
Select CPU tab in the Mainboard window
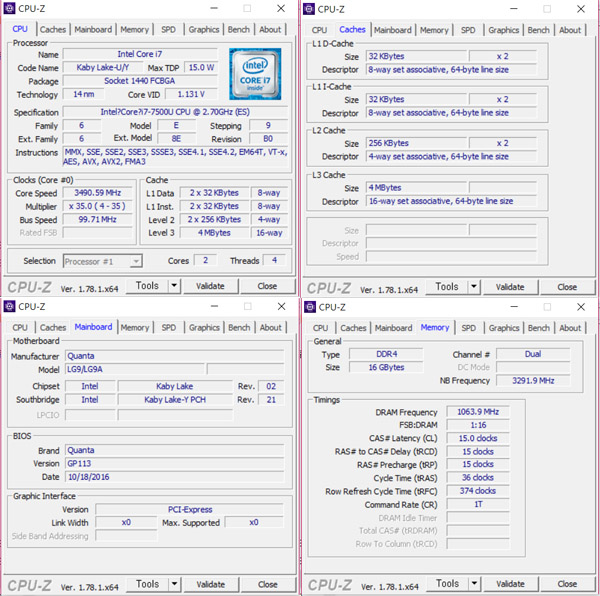coord(20,327)
